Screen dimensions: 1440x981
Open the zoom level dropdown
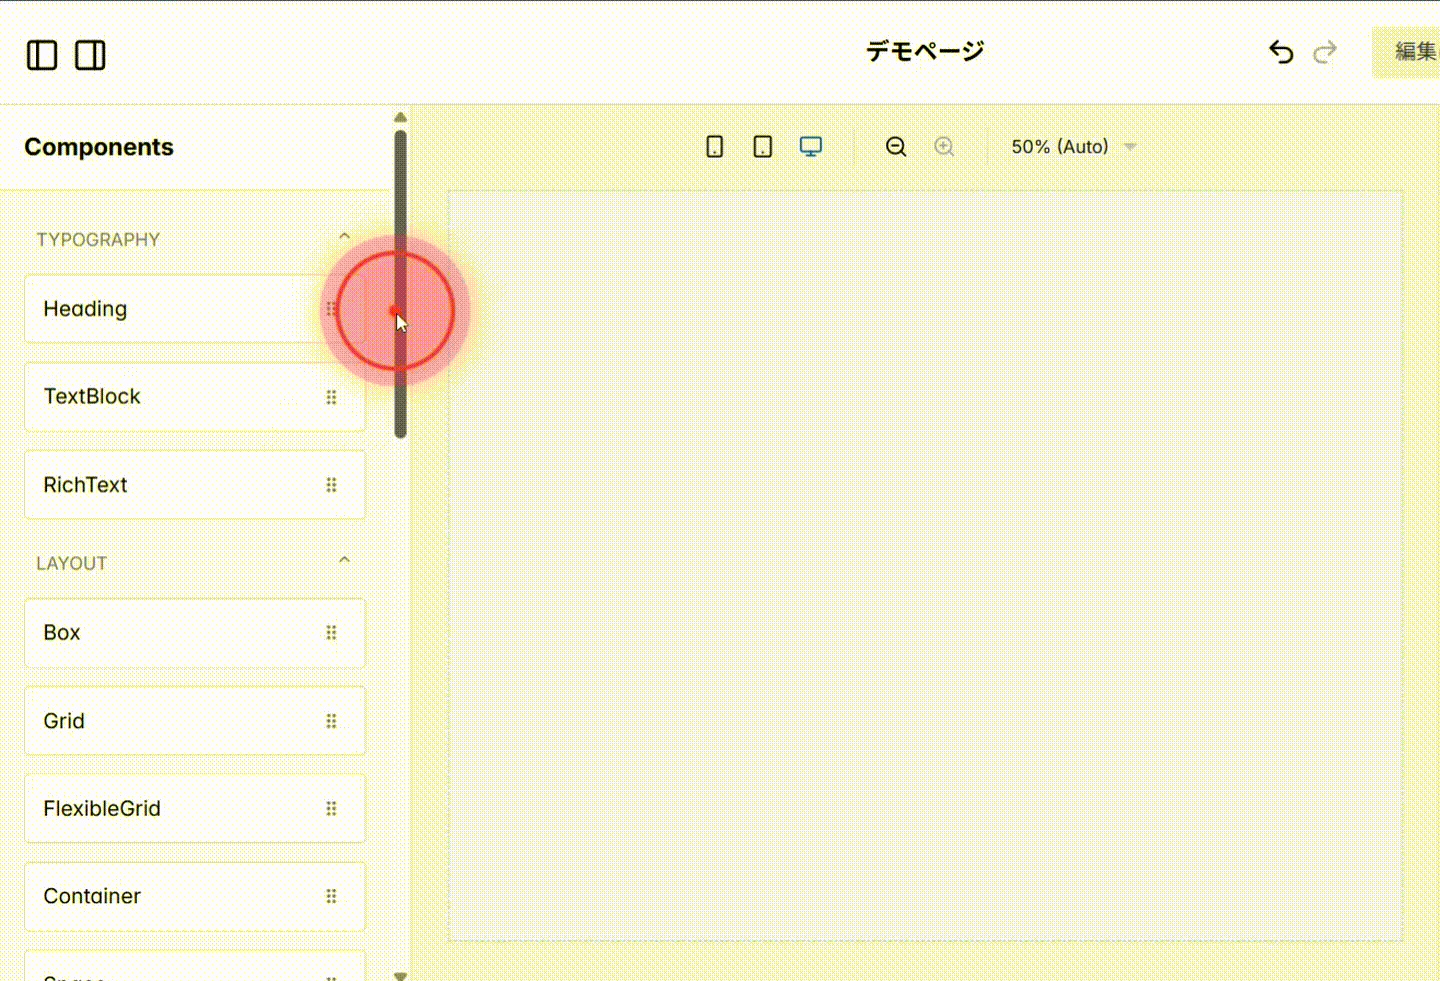[x=1071, y=146]
